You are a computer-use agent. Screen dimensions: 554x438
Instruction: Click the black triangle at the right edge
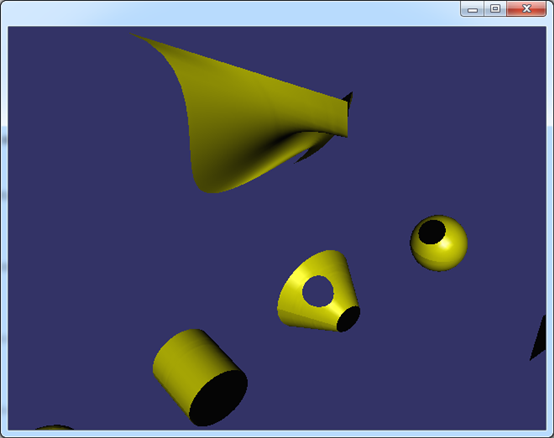(x=539, y=339)
